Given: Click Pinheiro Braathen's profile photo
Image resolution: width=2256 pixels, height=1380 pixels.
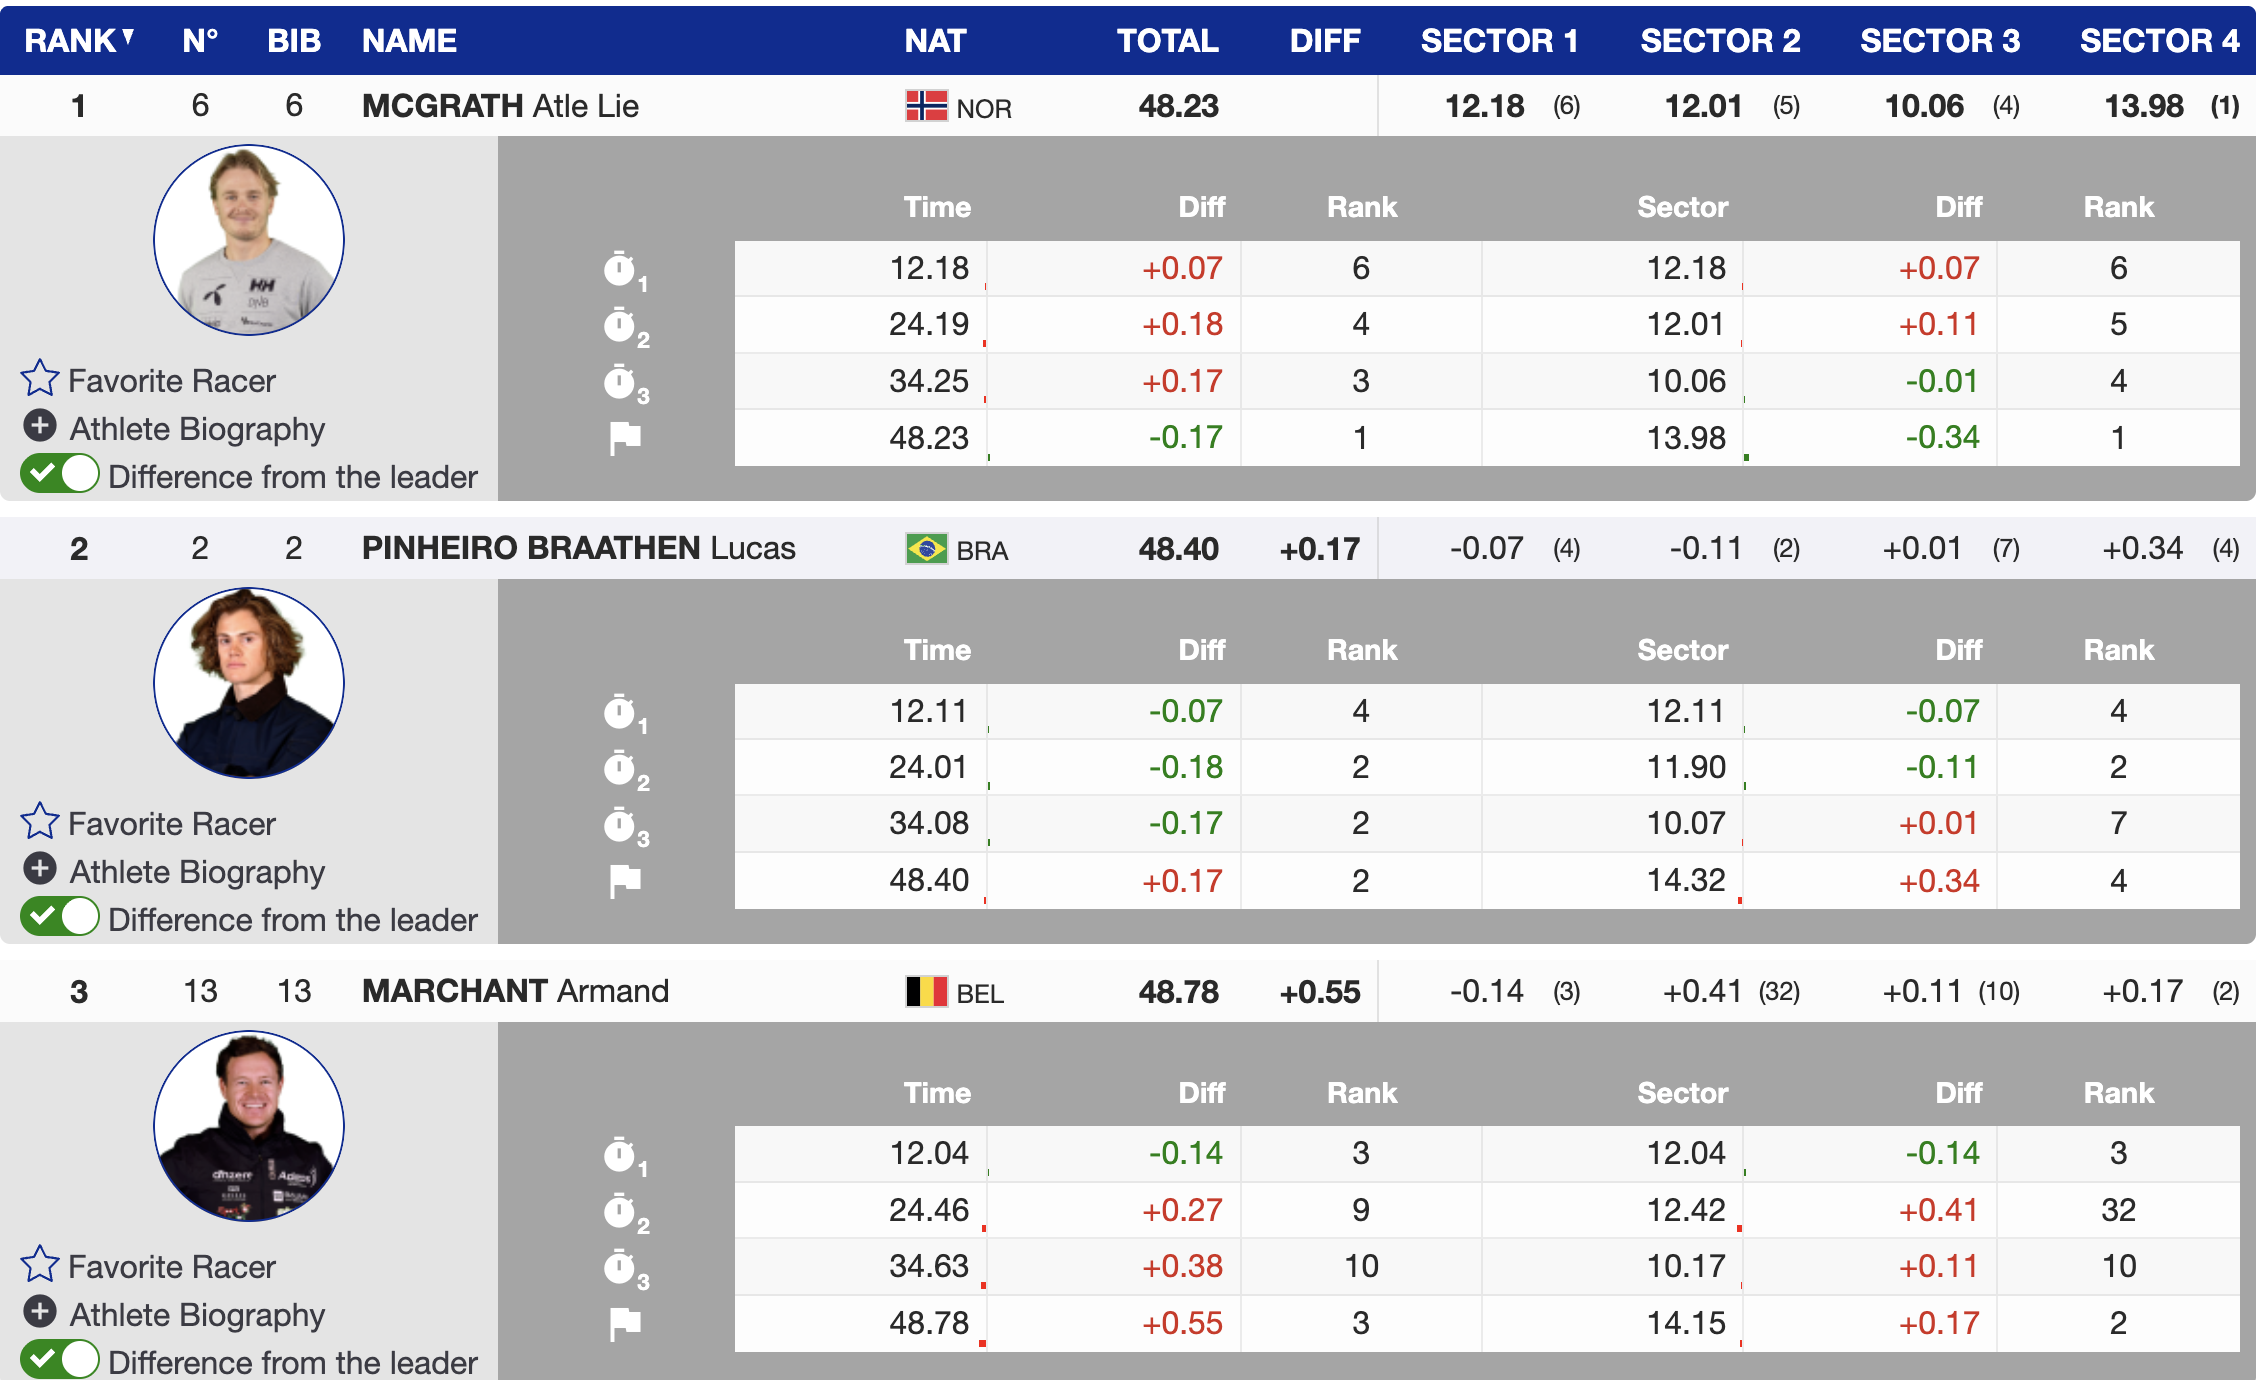Looking at the screenshot, I should [x=249, y=683].
